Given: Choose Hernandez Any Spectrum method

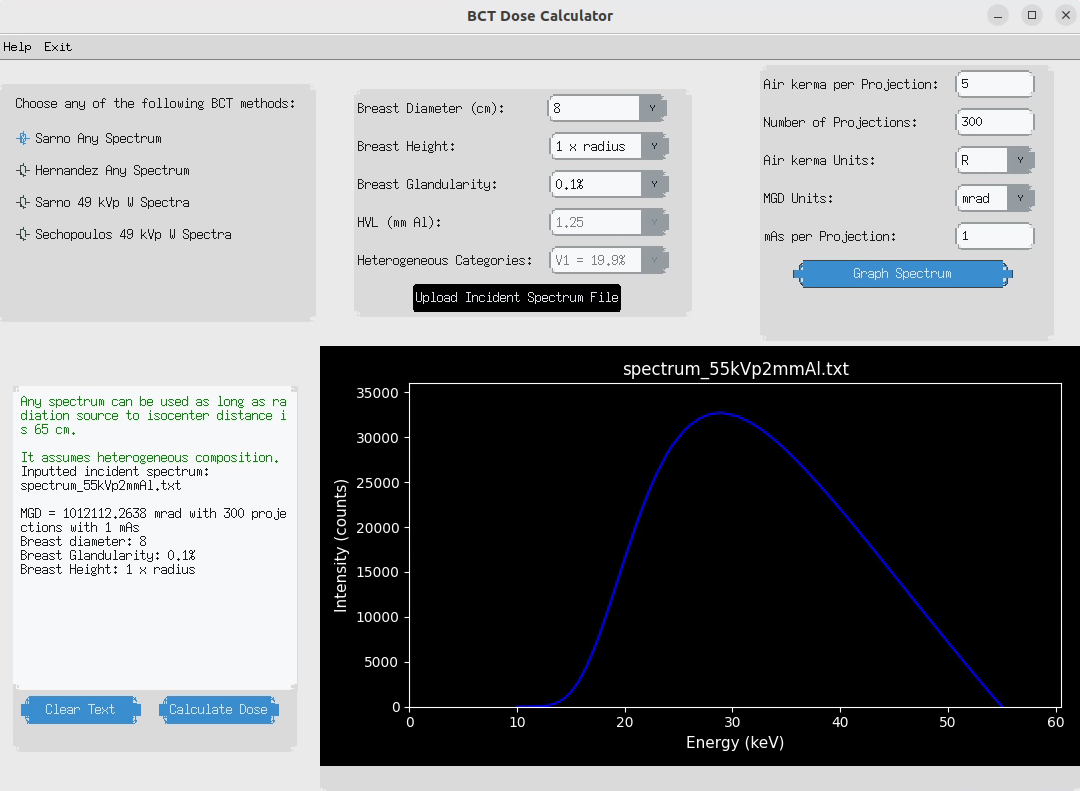Looking at the screenshot, I should coord(24,171).
